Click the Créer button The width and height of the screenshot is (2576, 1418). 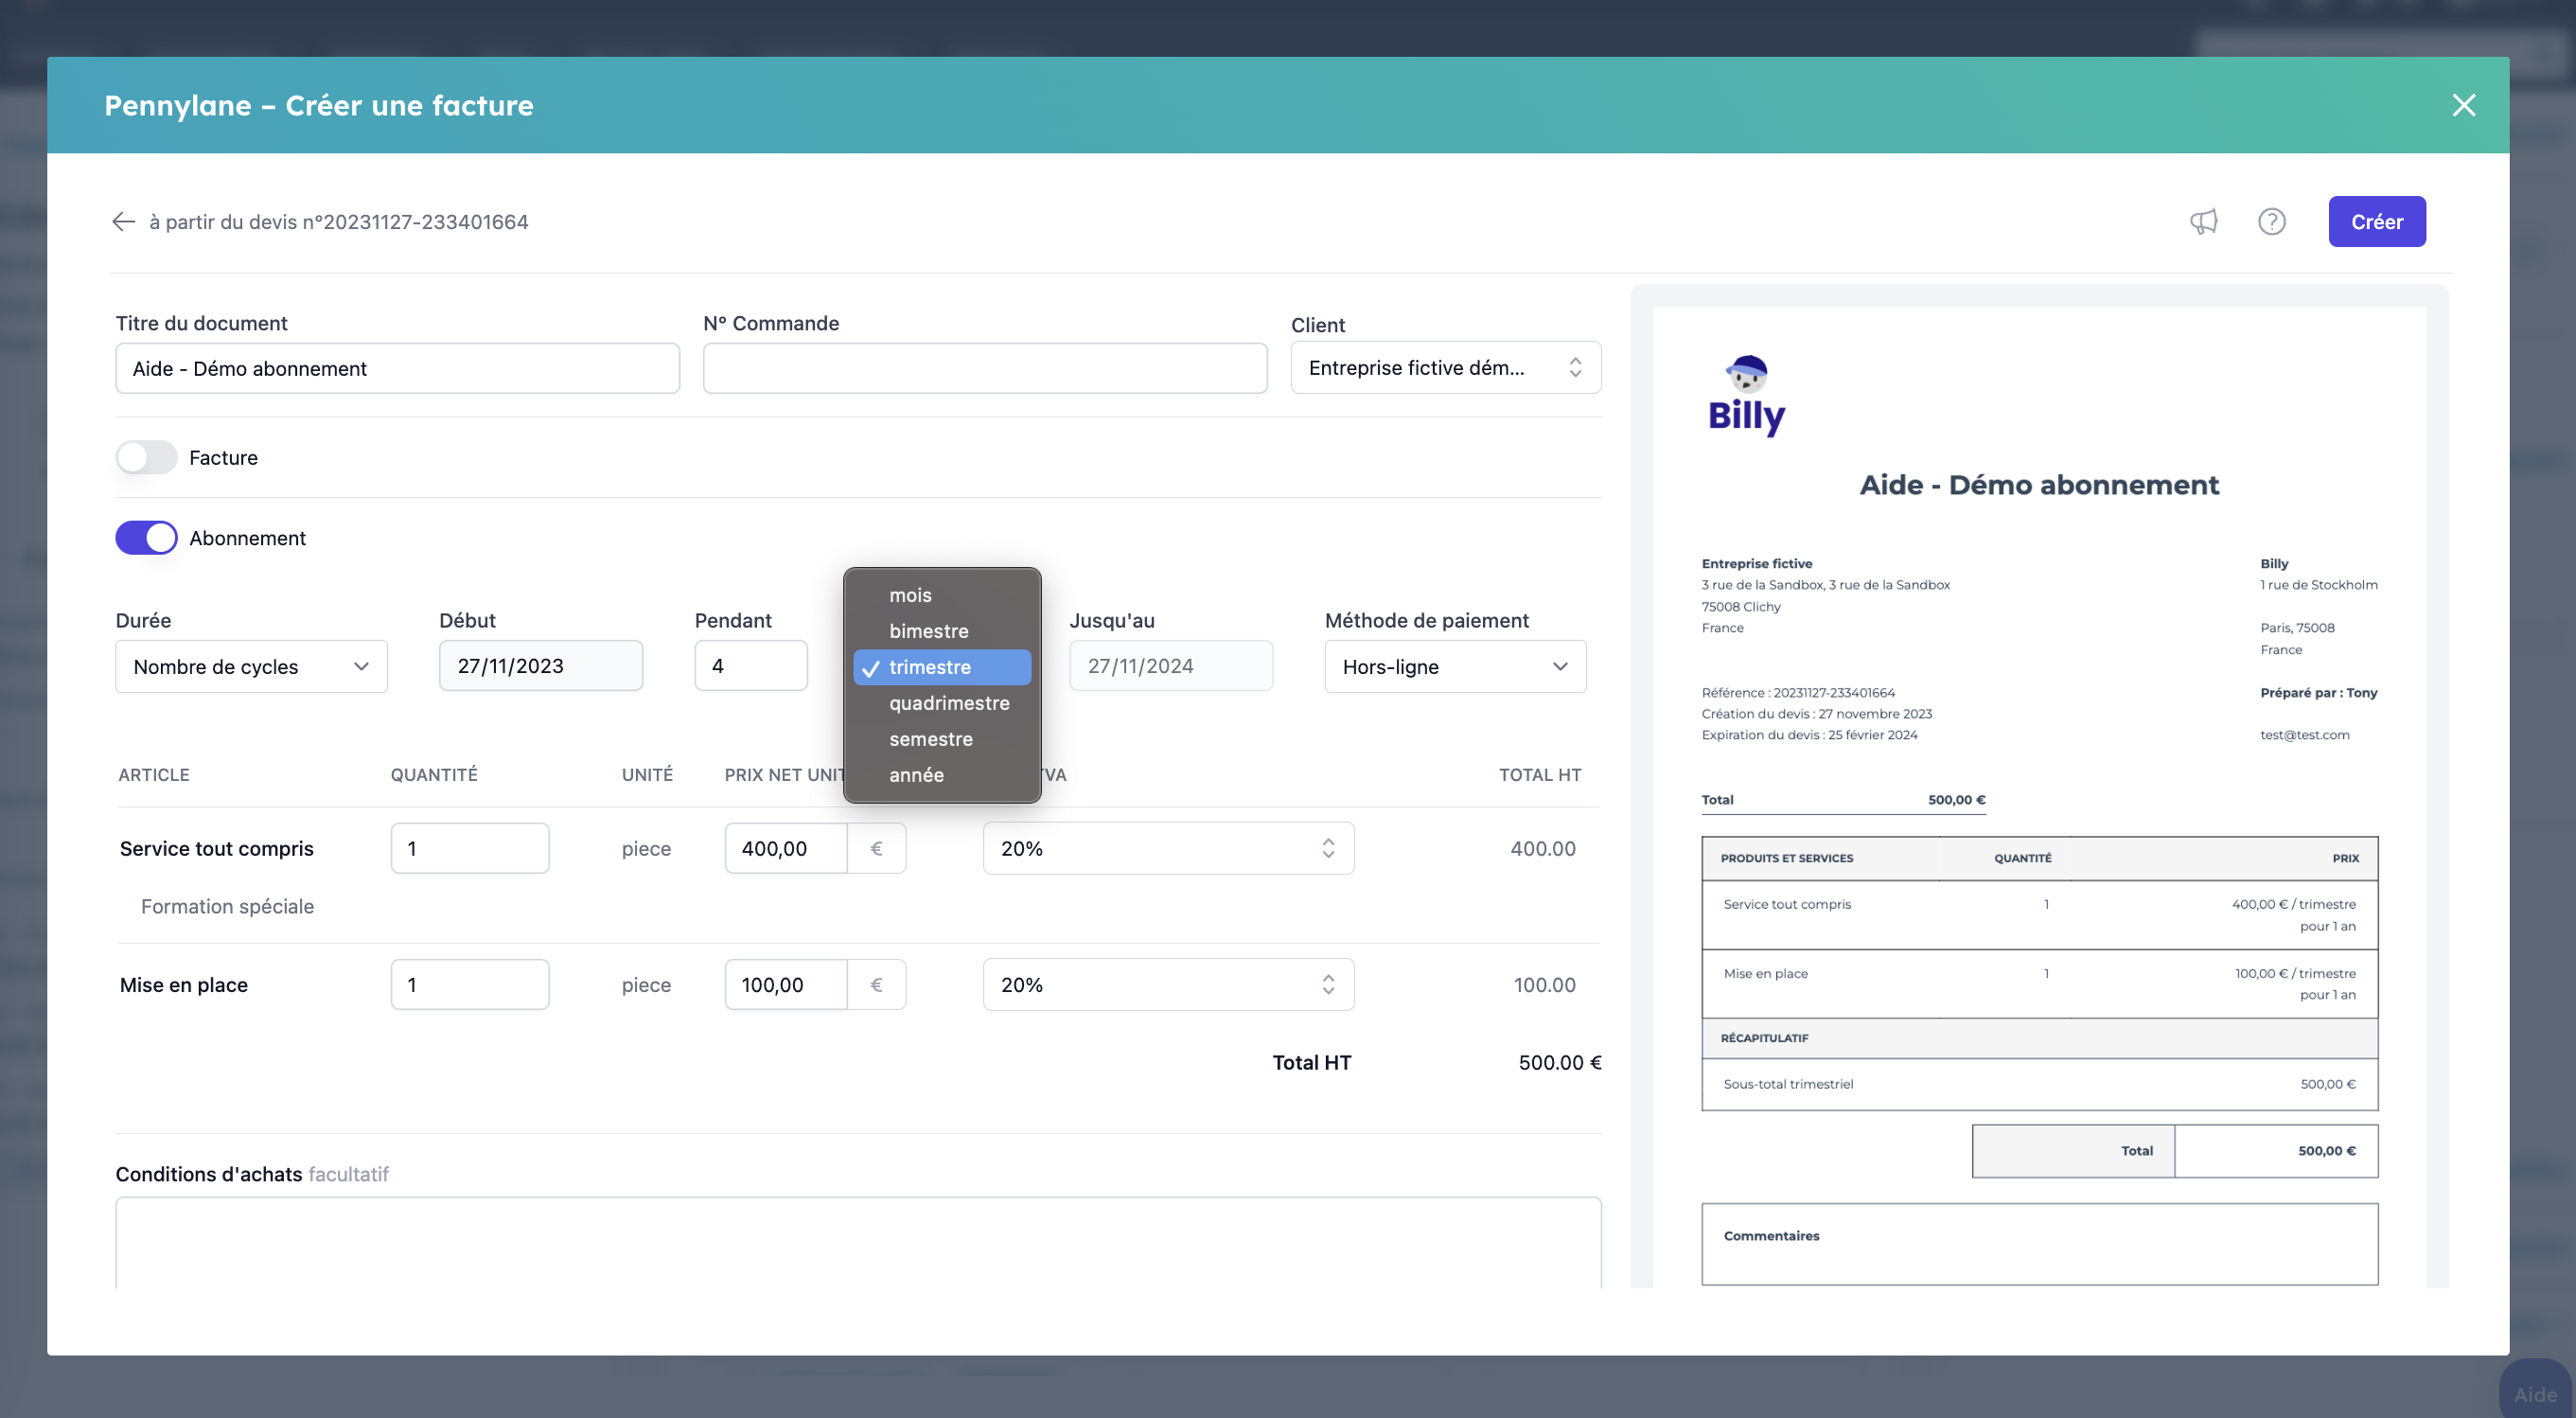[2377, 222]
